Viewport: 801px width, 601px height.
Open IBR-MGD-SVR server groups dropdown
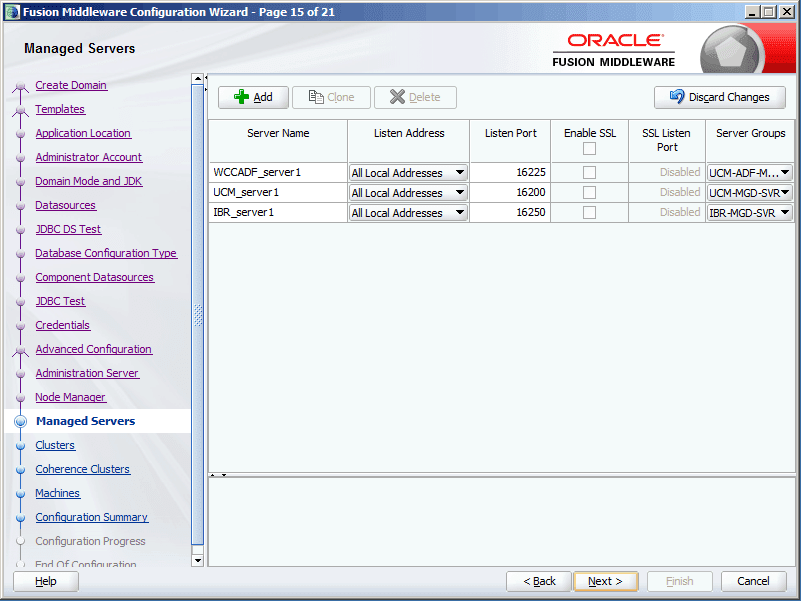tap(749, 213)
